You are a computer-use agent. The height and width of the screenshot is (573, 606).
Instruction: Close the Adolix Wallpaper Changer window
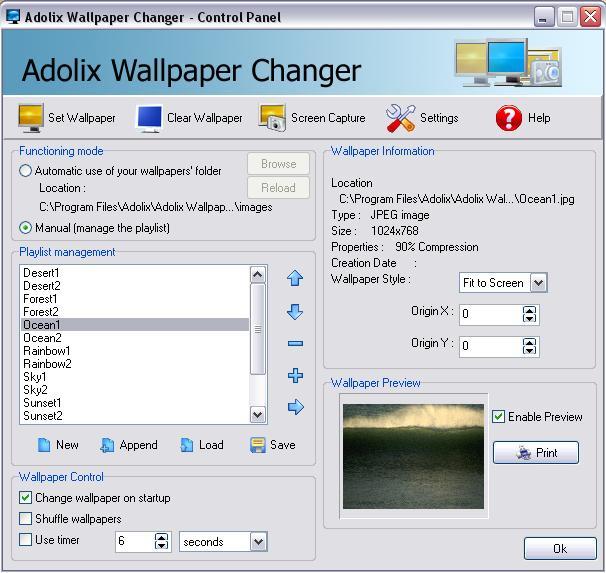coord(590,17)
